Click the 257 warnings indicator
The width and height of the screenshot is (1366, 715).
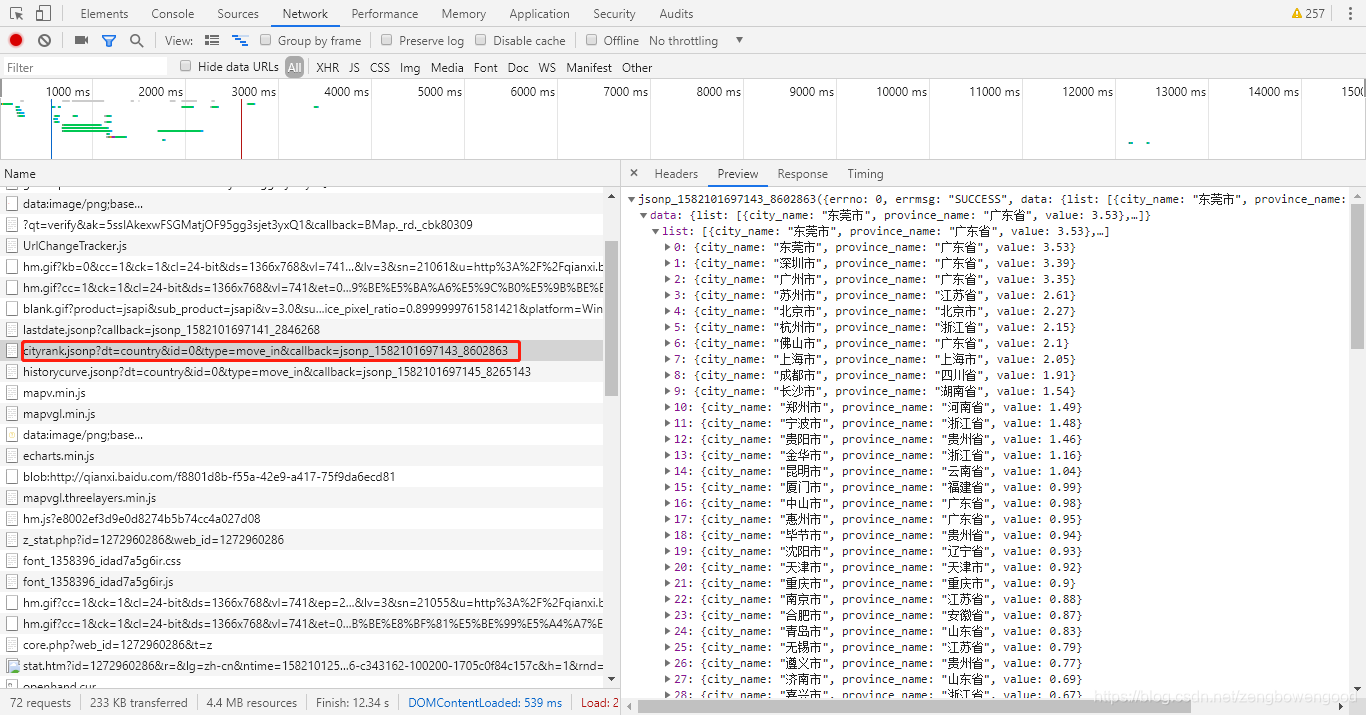[1308, 13]
